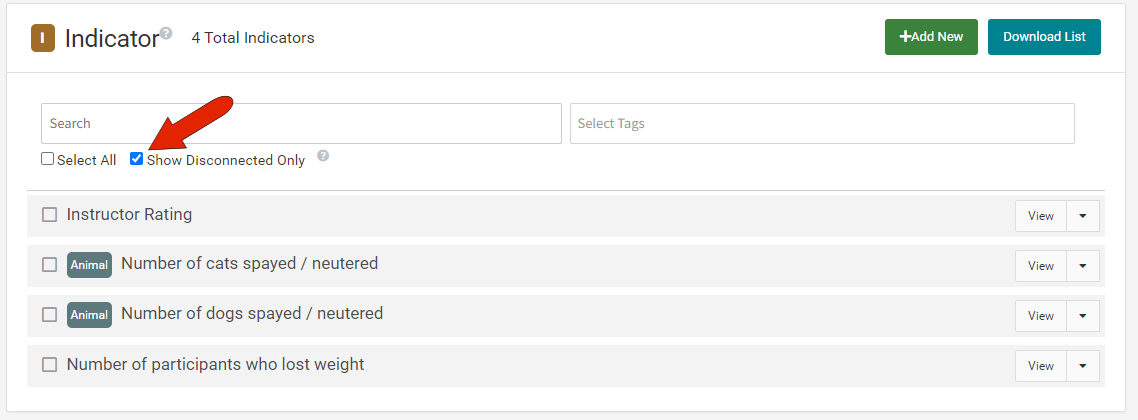Click Animal tag on cats spayed row

(x=89, y=265)
